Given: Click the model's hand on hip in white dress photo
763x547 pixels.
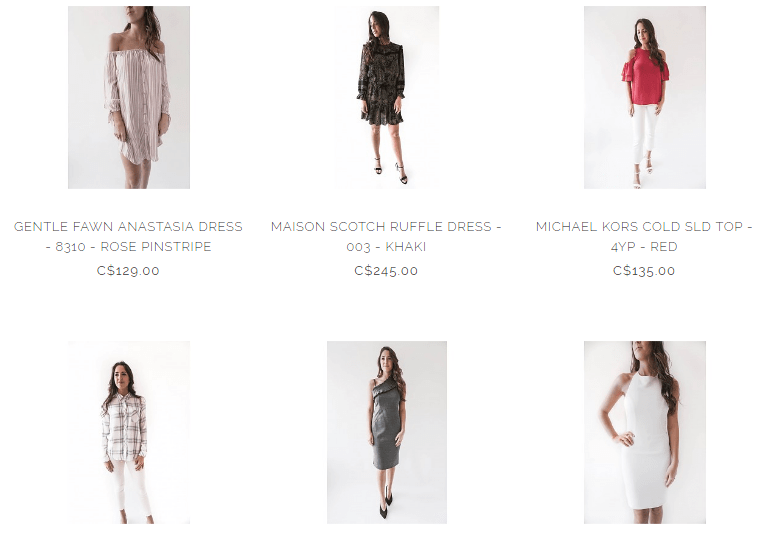Looking at the screenshot, I should coord(626,439).
